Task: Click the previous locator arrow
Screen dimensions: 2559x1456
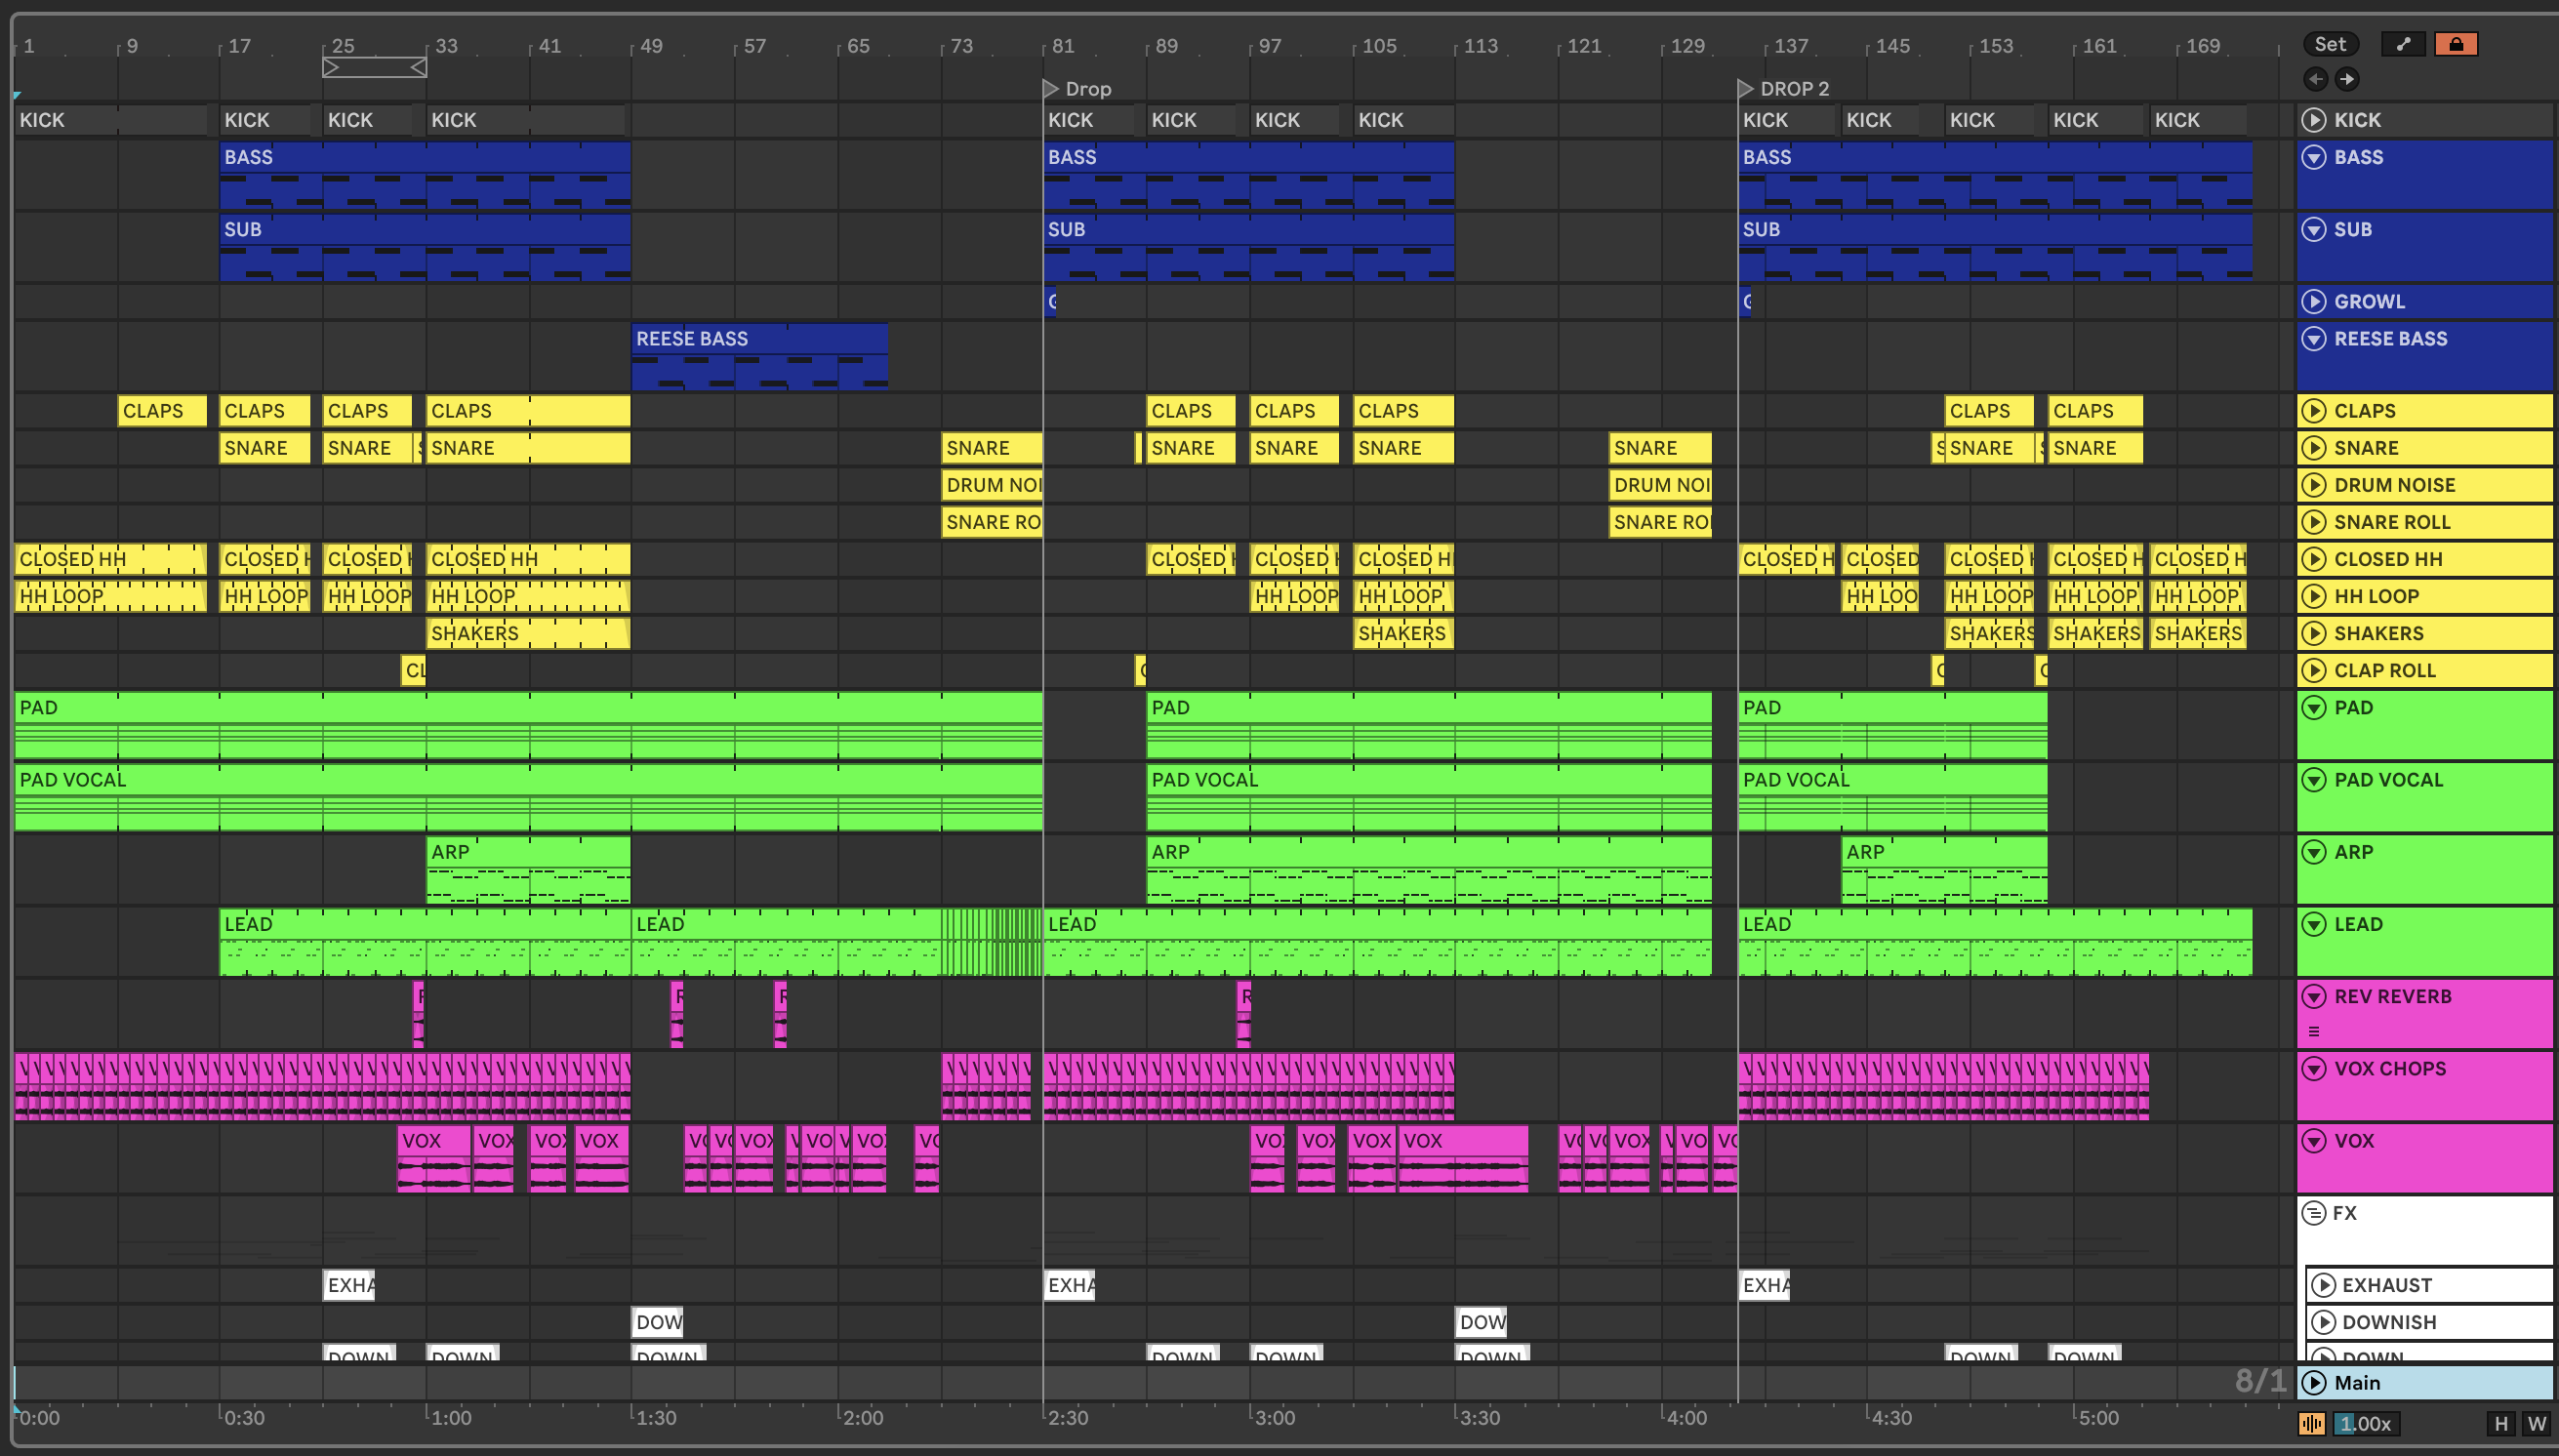Action: tap(2315, 79)
